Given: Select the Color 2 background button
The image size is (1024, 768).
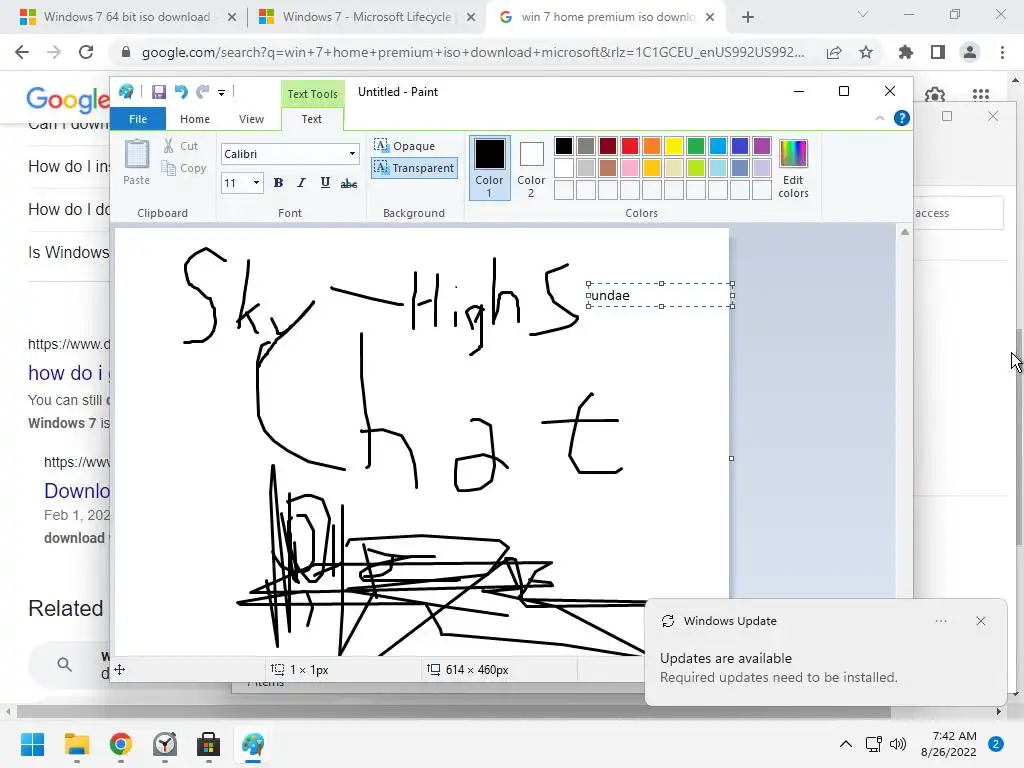Looking at the screenshot, I should point(531,168).
